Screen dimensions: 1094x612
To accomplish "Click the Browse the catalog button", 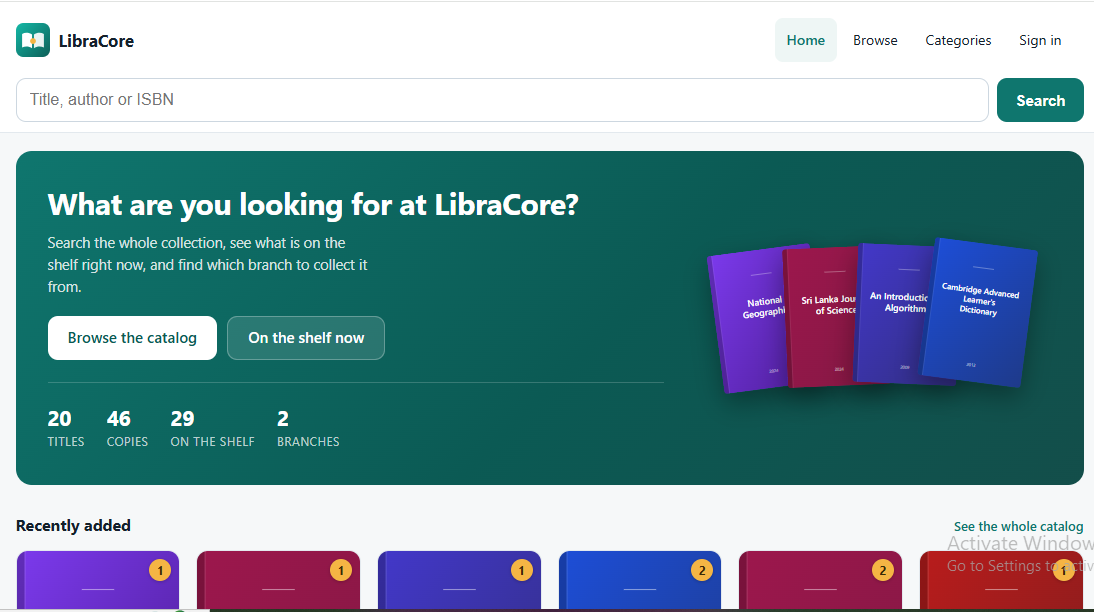I will pyautogui.click(x=132, y=338).
